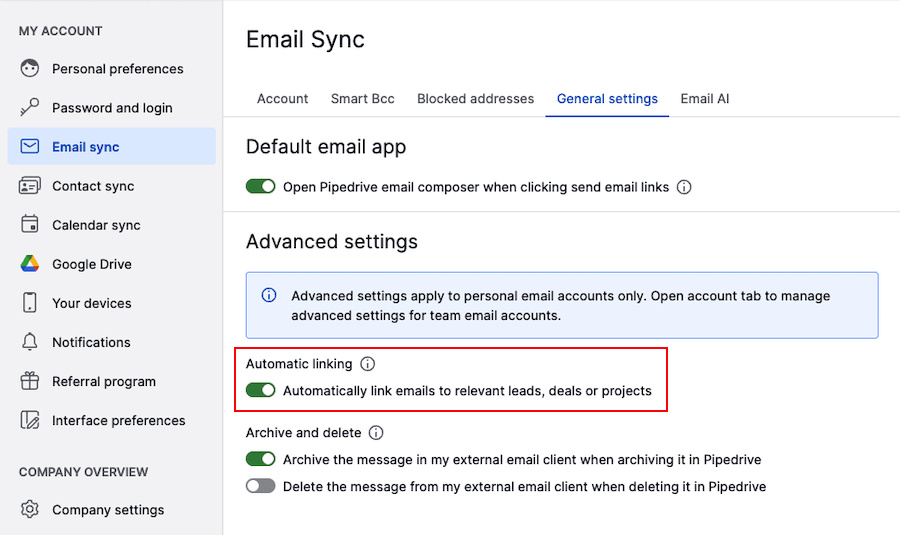Open Company settings in sidebar

[108, 510]
